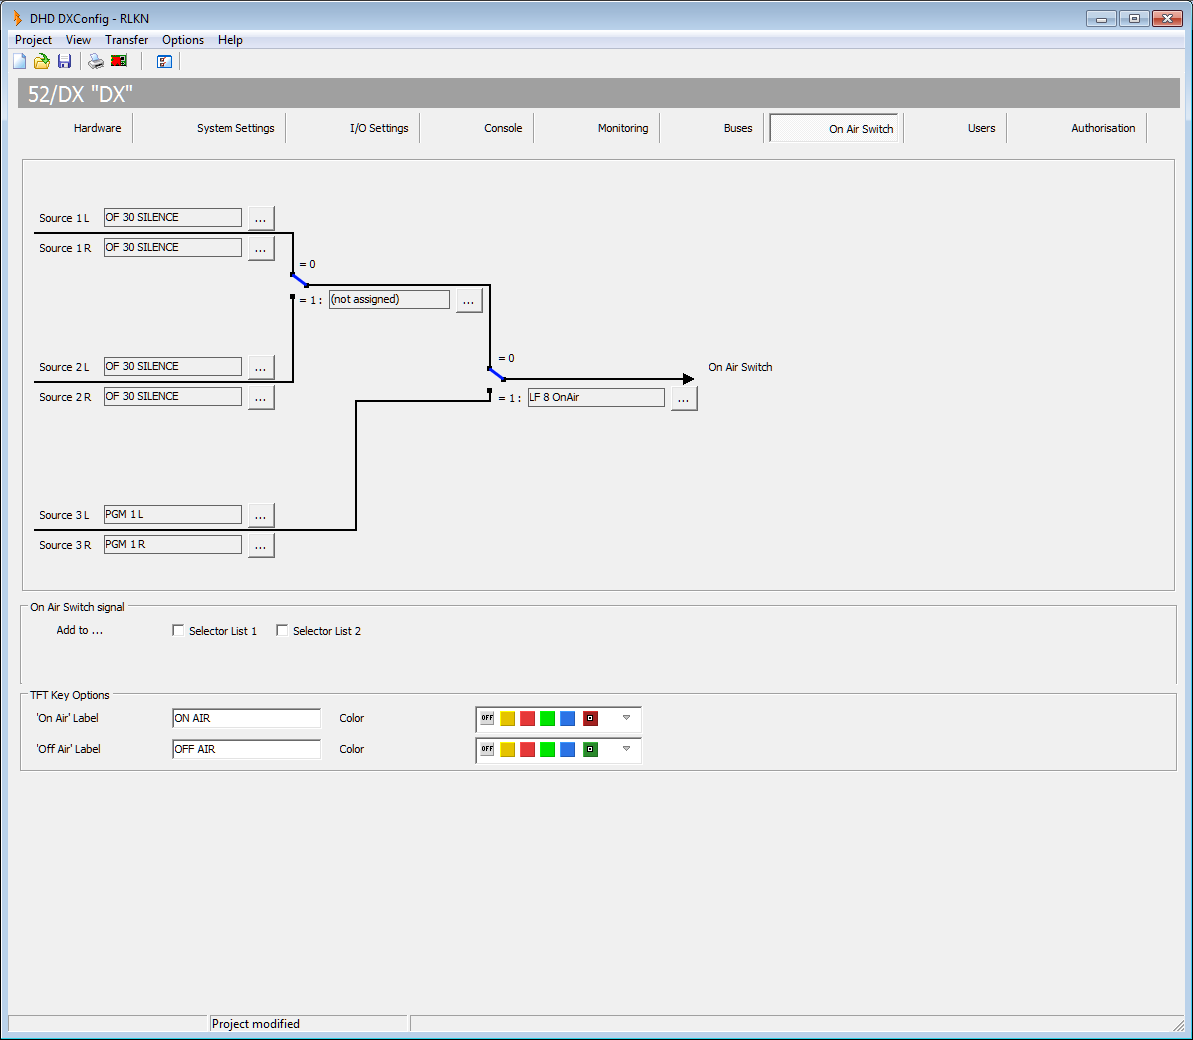Choose dark green selected color for Off Air
This screenshot has width=1193, height=1040.
click(x=590, y=749)
